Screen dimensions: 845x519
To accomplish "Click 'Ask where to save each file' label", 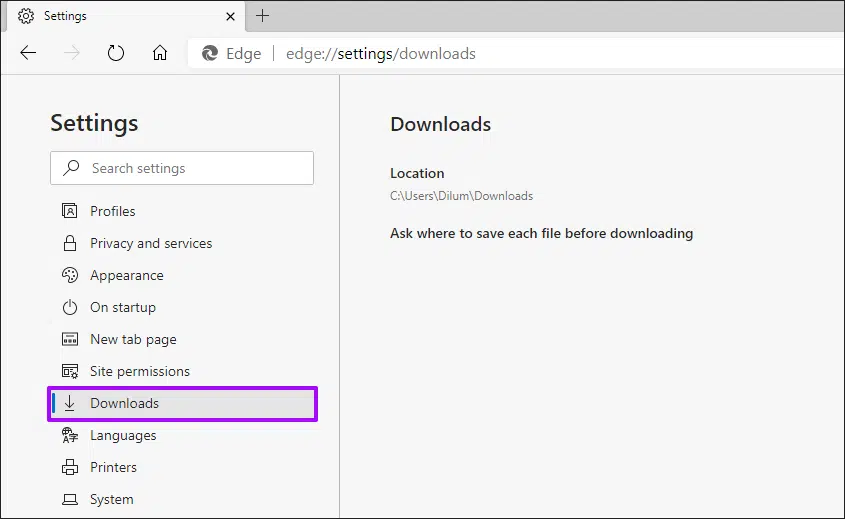I will [542, 233].
